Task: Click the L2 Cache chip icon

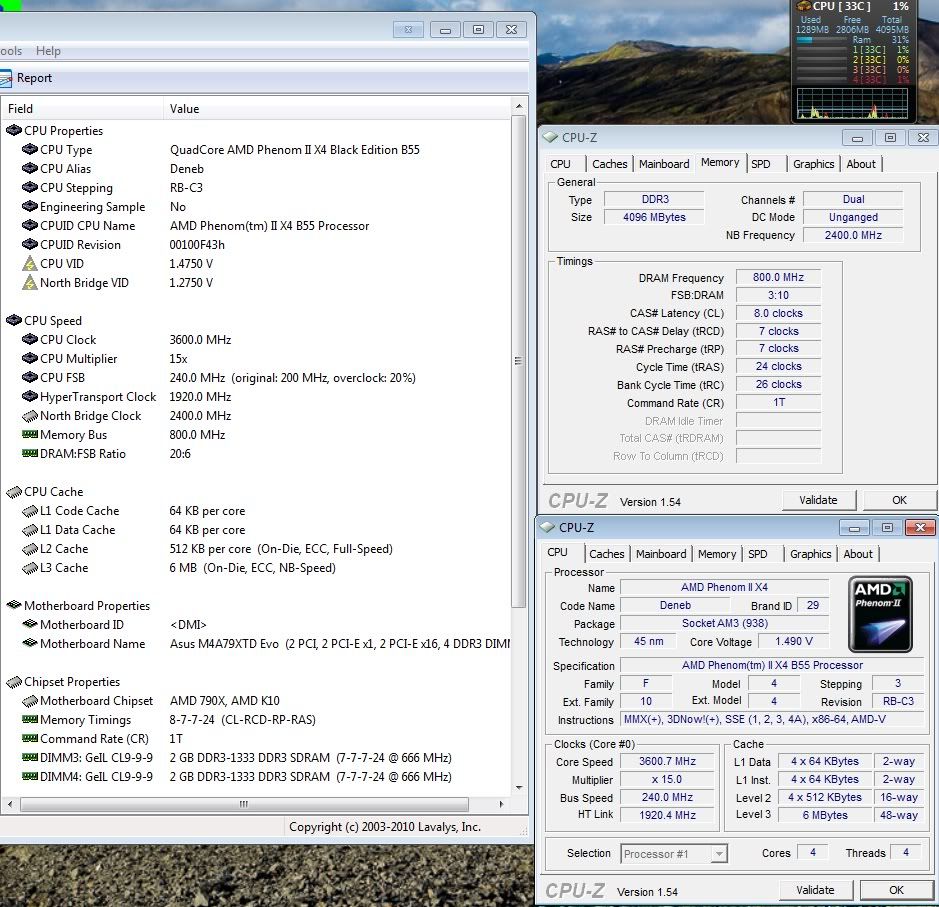Action: [x=29, y=549]
